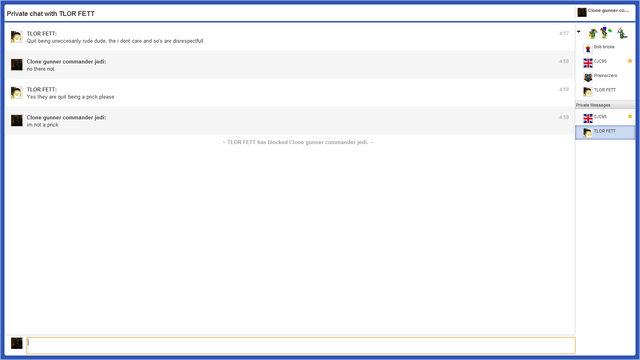The height and width of the screenshot is (360, 640).
Task: Select user Prisnorzero in the user list
Action: click(605, 76)
